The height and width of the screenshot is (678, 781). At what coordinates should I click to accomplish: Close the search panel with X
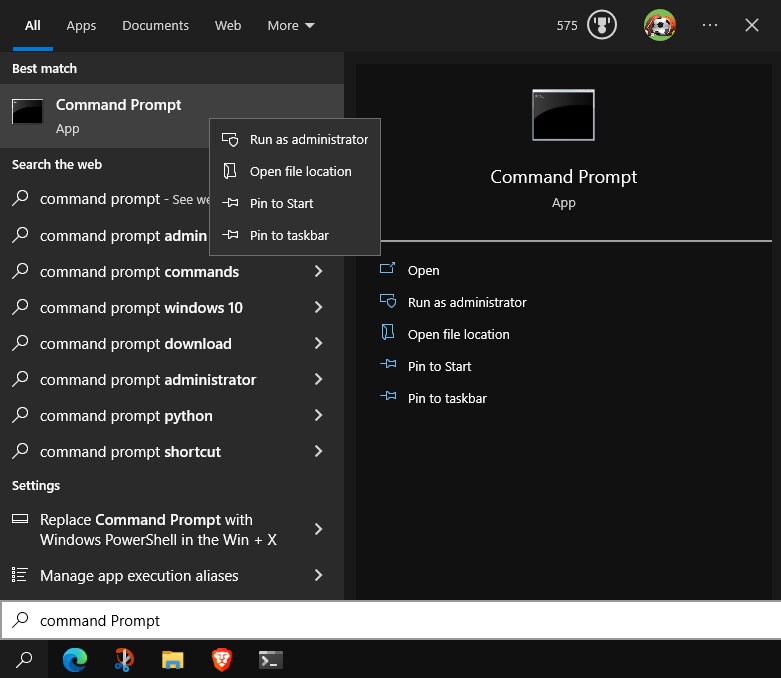pos(752,25)
